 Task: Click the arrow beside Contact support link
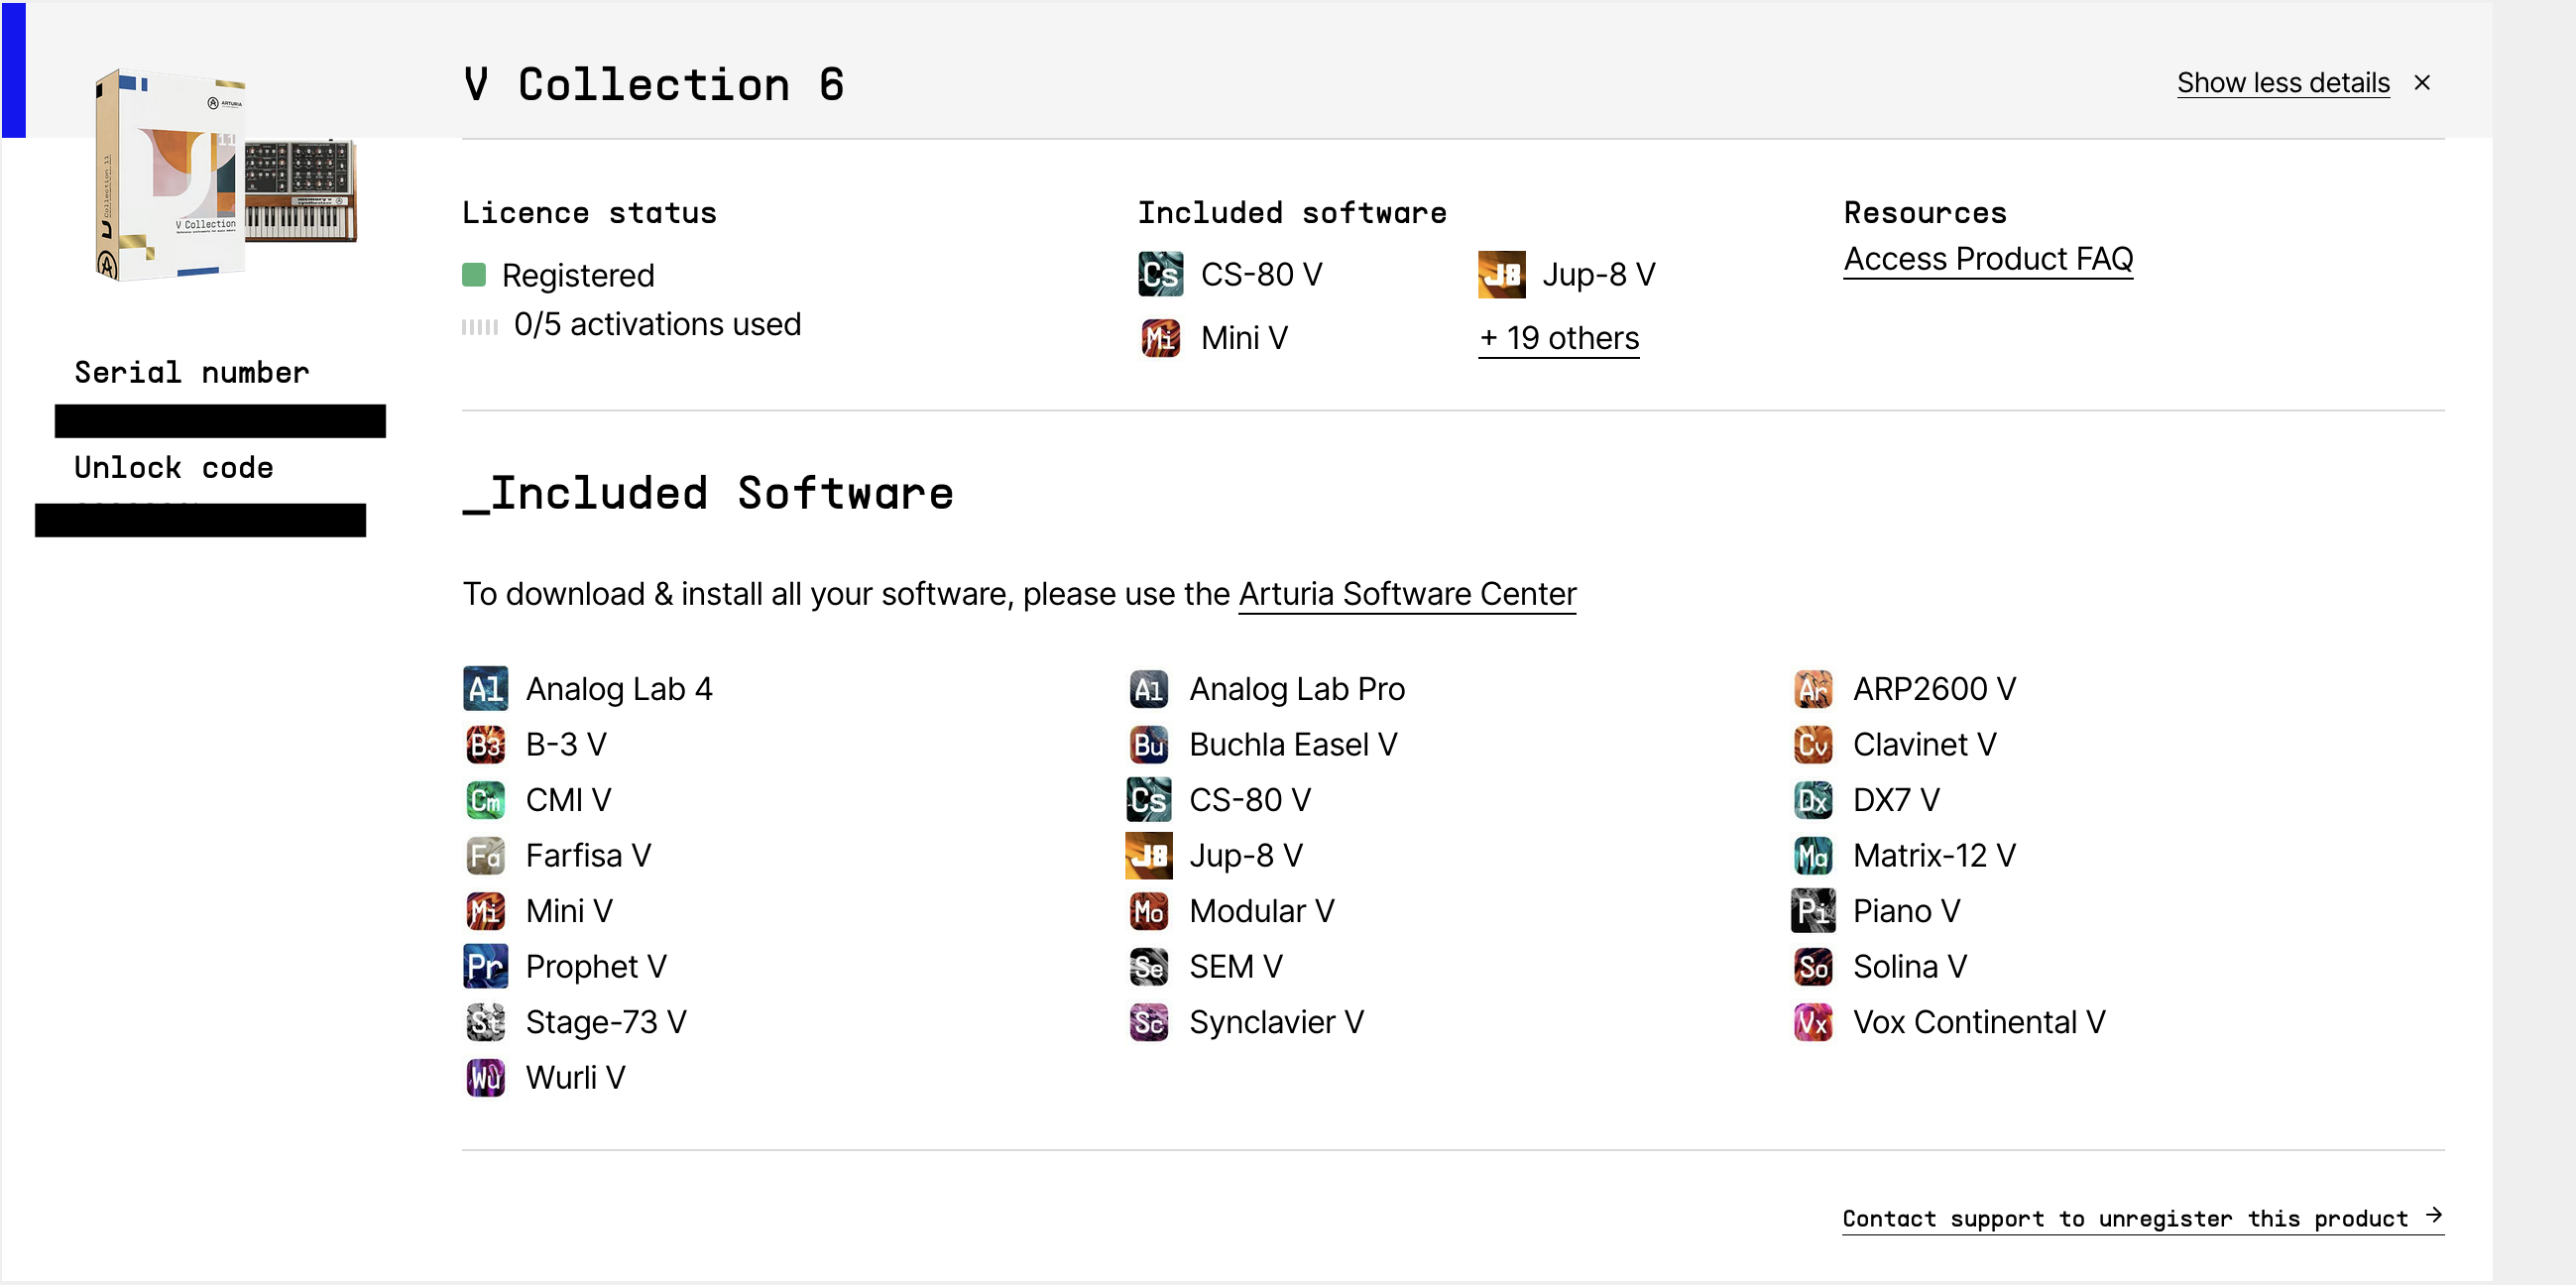tap(2433, 1215)
